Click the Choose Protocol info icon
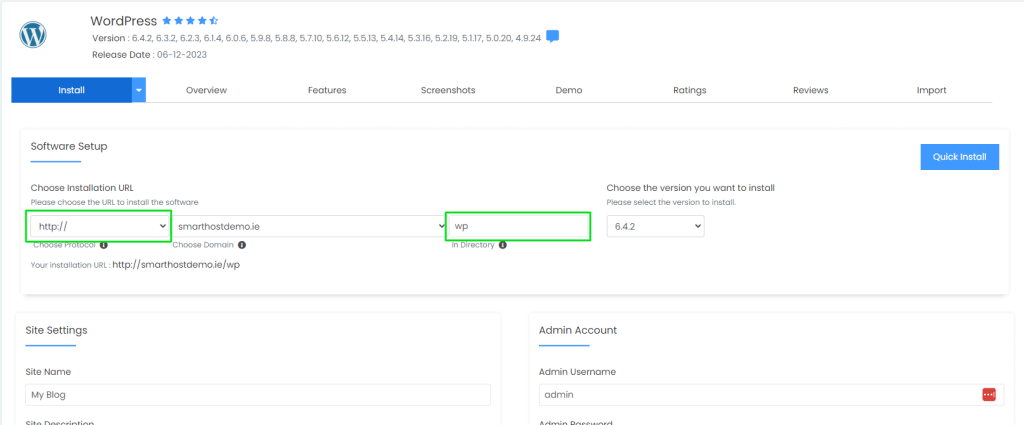This screenshot has width=1024, height=425. (104, 244)
